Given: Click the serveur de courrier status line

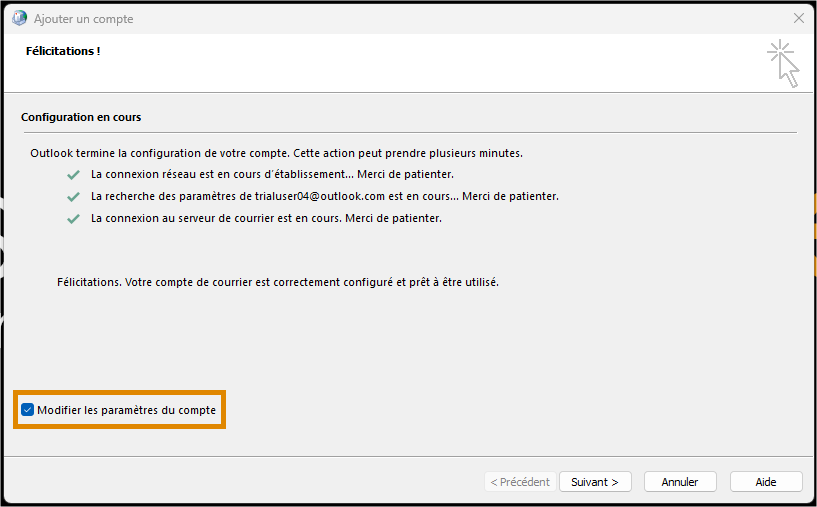Looking at the screenshot, I should point(266,218).
